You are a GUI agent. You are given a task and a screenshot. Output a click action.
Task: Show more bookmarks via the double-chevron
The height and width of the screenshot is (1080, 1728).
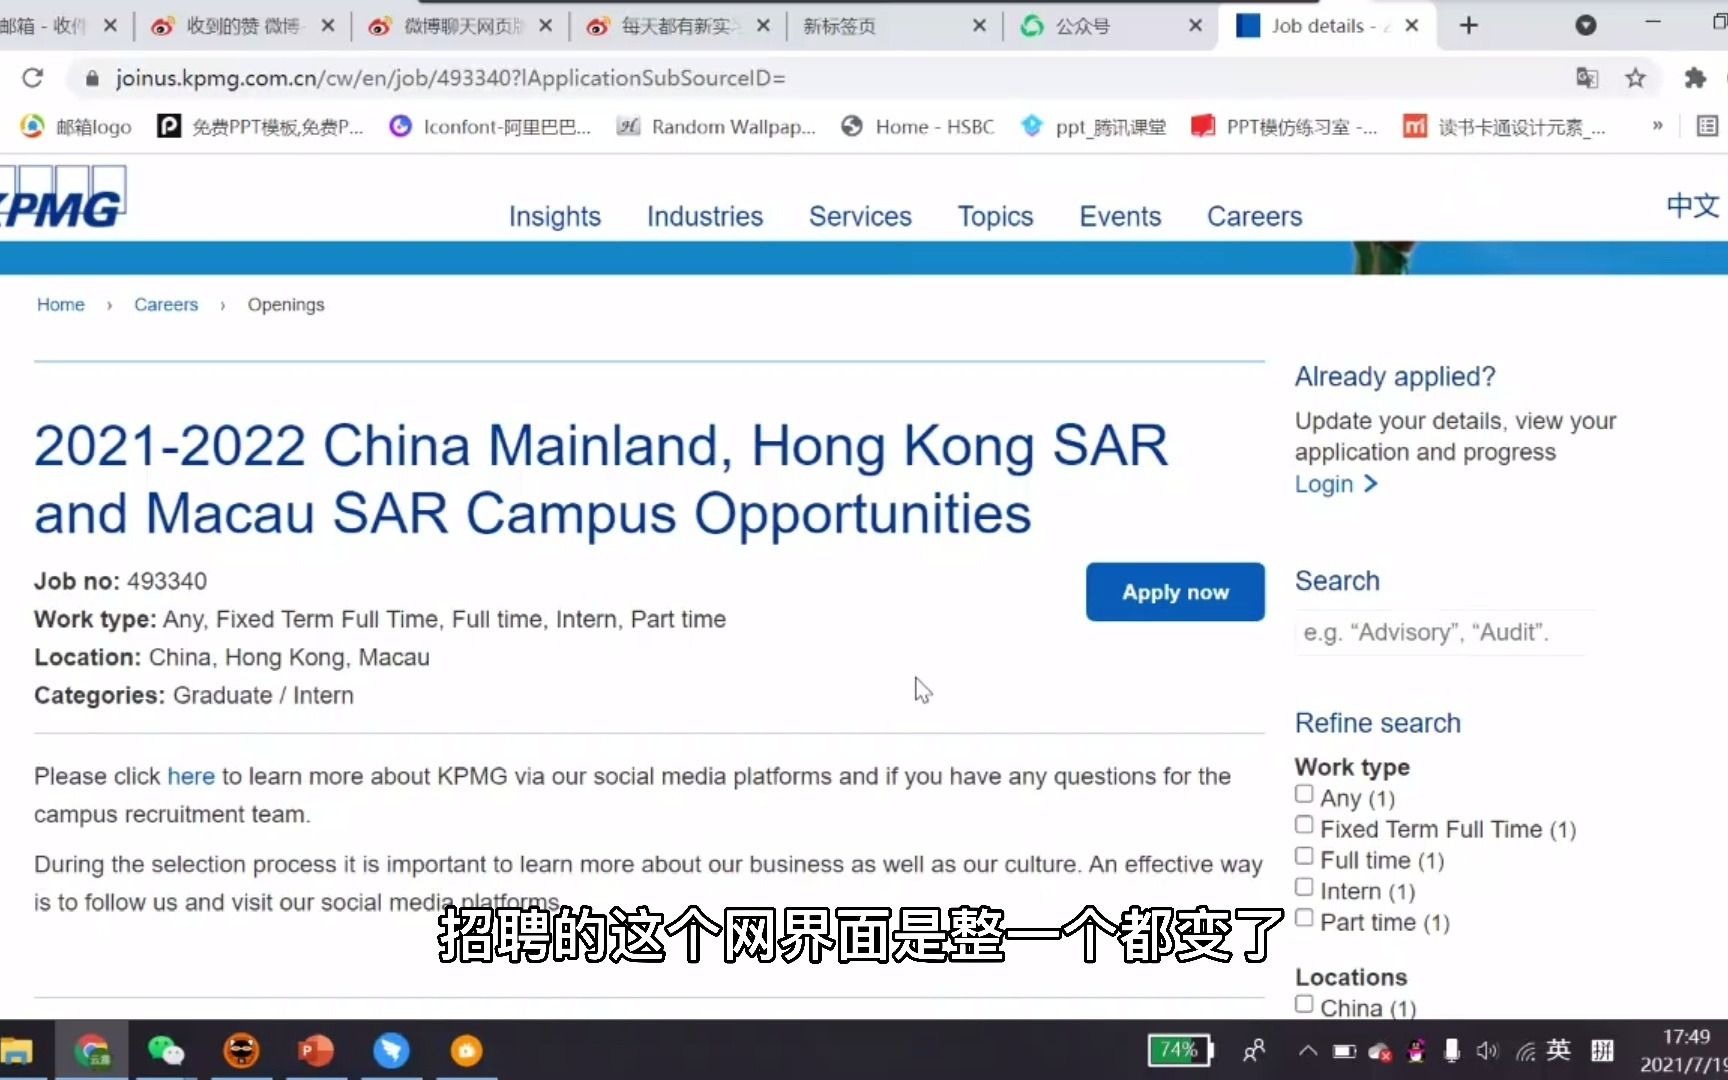[x=1657, y=126]
